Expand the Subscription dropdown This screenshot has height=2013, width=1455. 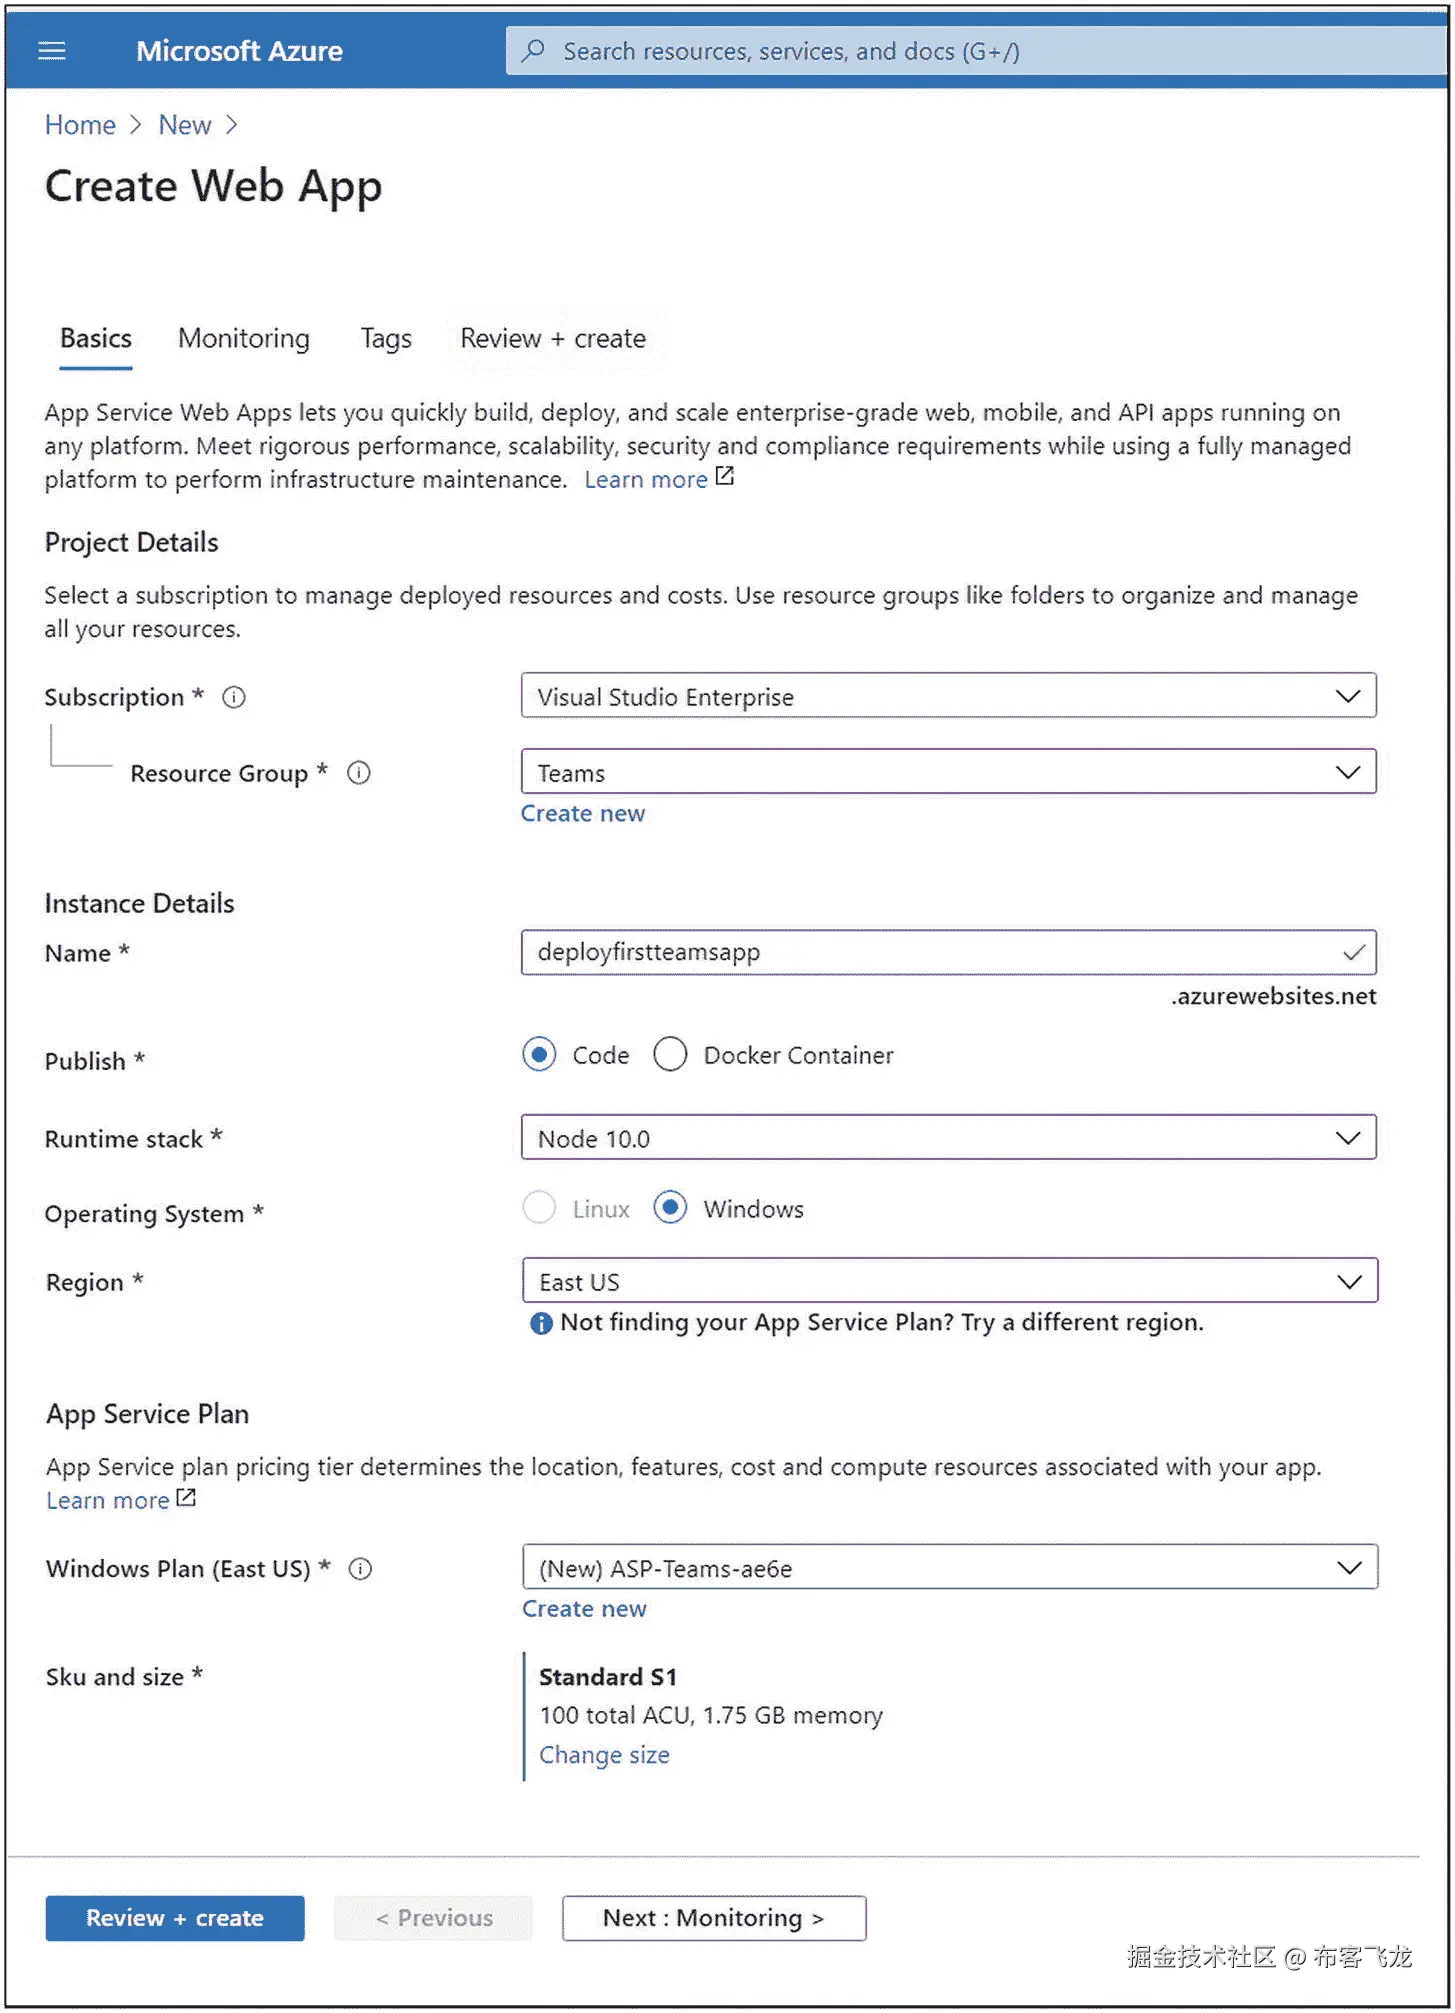tap(948, 696)
